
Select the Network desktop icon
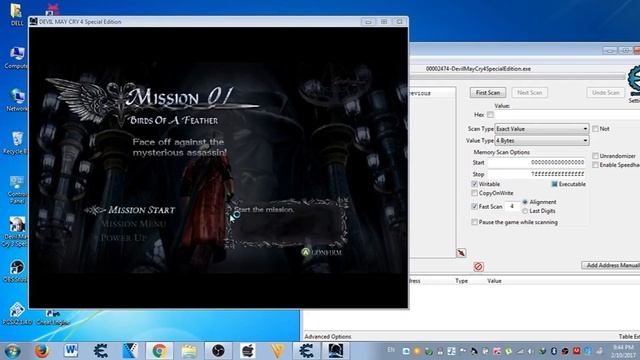17,100
